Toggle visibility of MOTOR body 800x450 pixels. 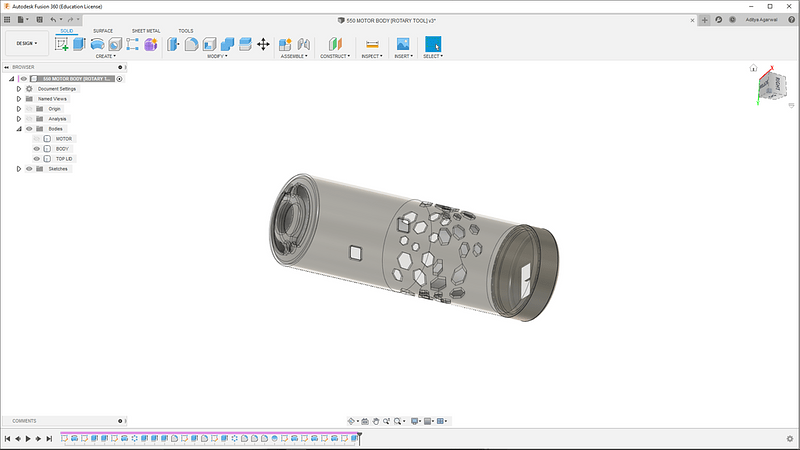click(x=36, y=139)
